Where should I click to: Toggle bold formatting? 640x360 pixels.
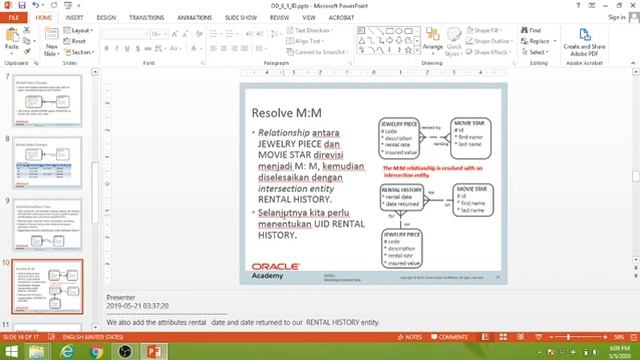(107, 49)
